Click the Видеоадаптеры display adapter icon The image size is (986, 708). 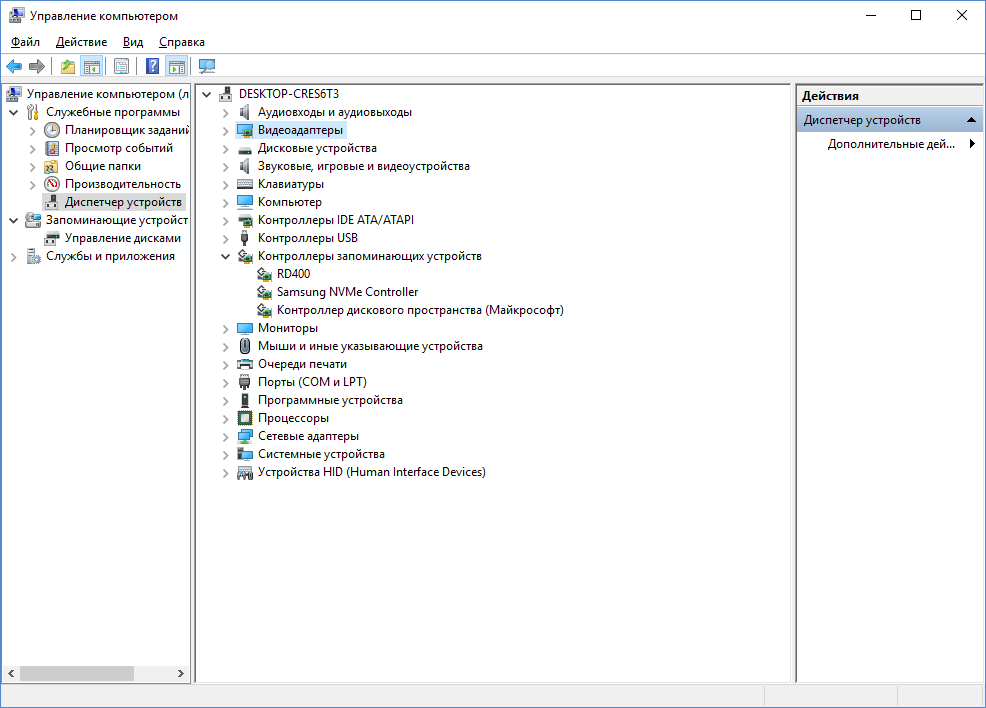[245, 130]
